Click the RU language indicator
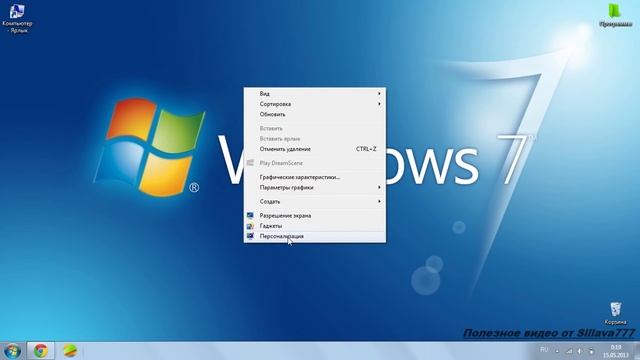This screenshot has width=640, height=360. coord(544,350)
